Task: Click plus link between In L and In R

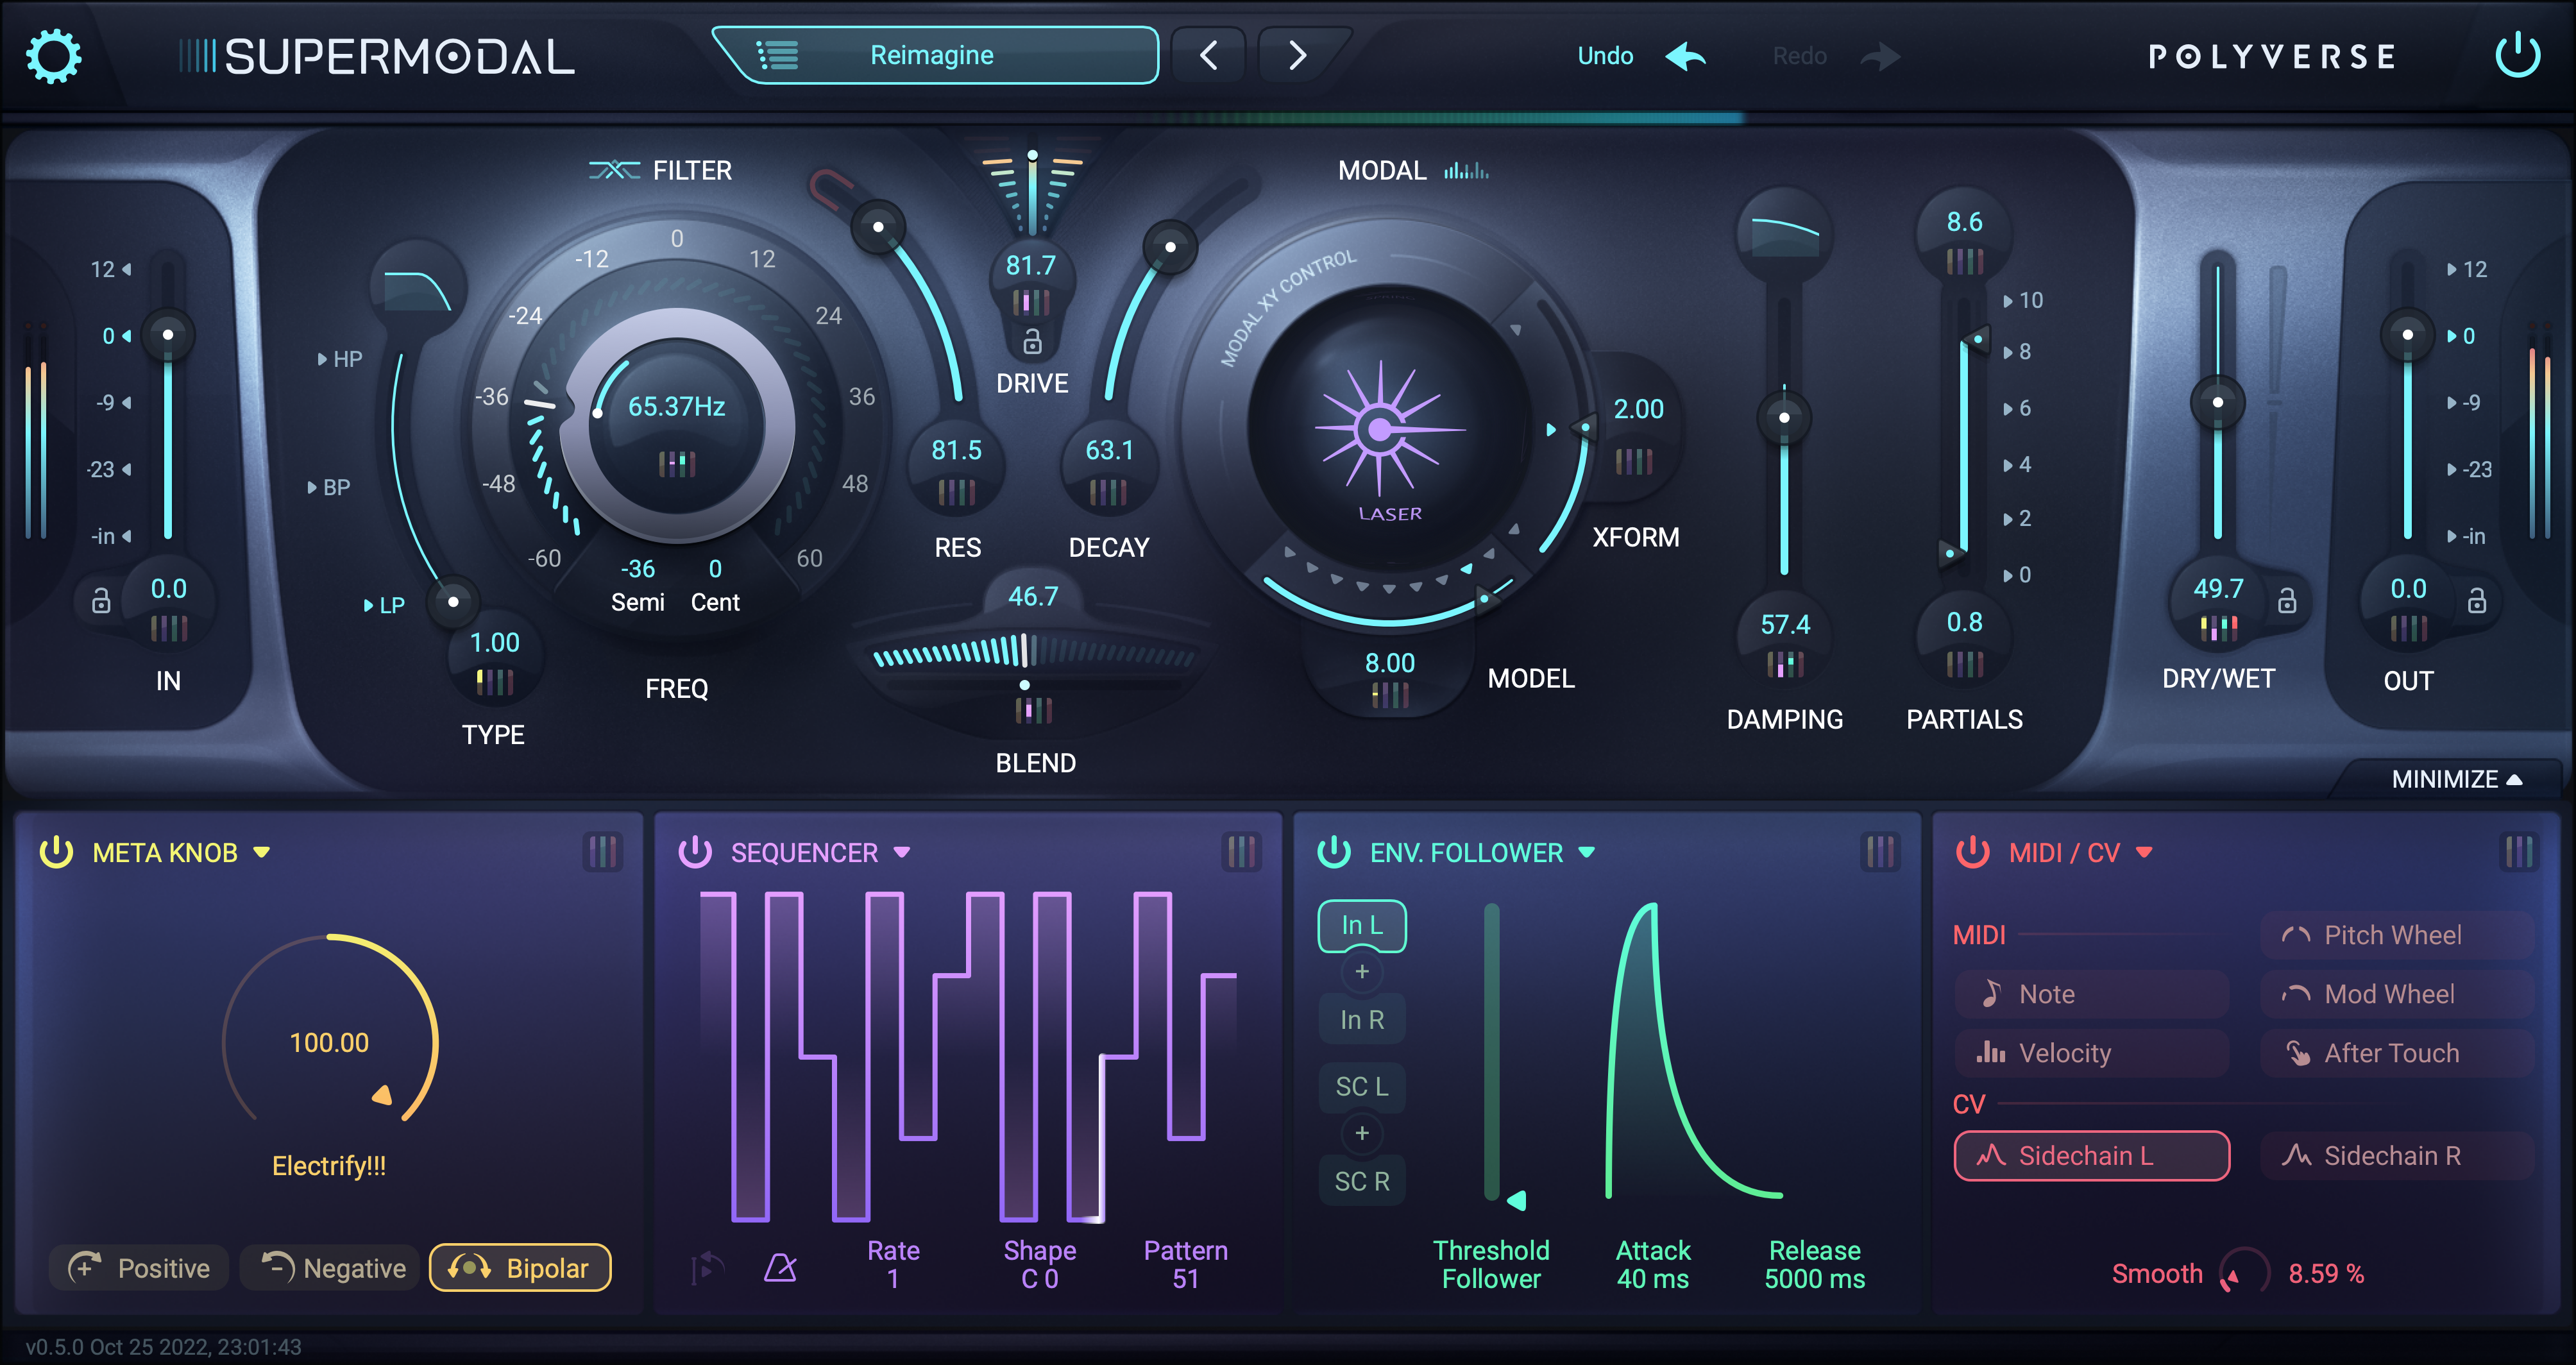Action: pyautogui.click(x=1362, y=972)
